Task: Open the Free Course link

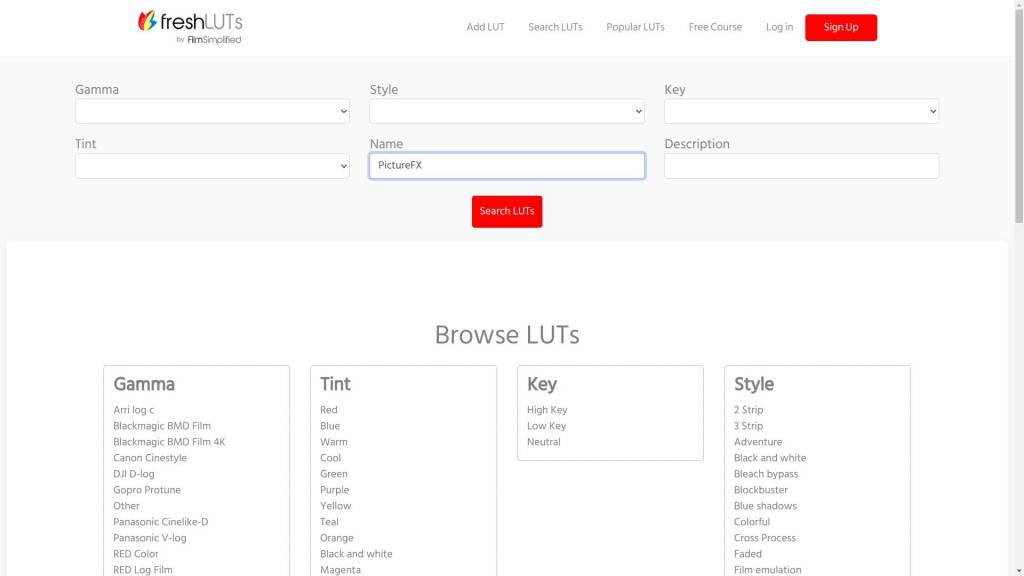Action: tap(715, 27)
